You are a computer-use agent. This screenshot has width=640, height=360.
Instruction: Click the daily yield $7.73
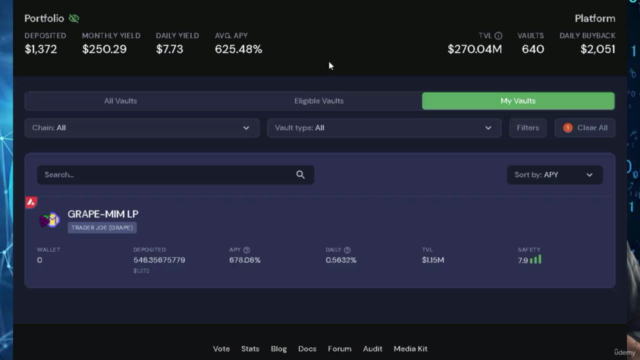pyautogui.click(x=169, y=49)
